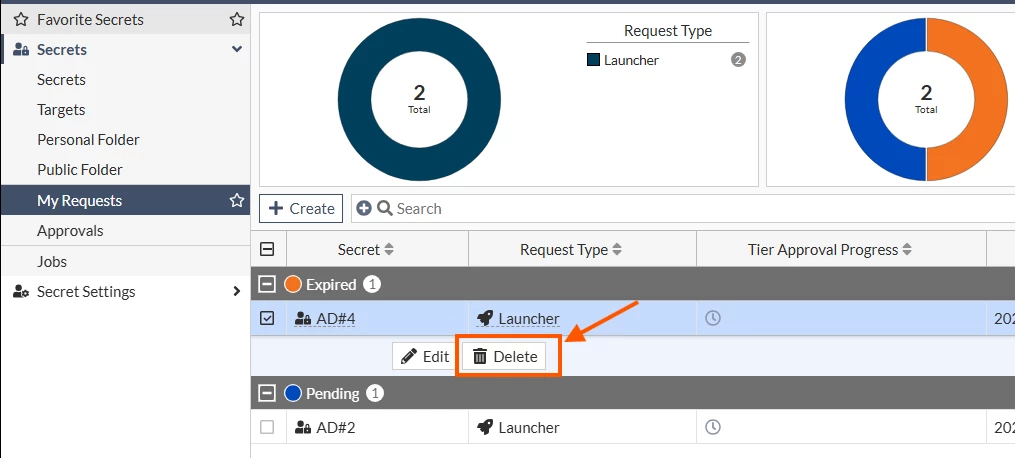Uncheck the AD#4 row checkbox

click(267, 318)
